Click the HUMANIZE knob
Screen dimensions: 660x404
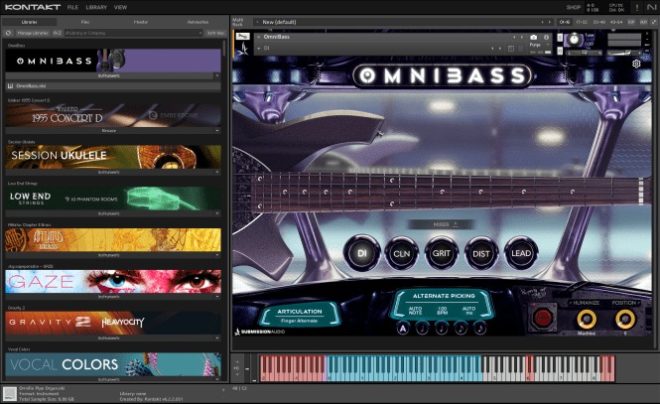[586, 319]
